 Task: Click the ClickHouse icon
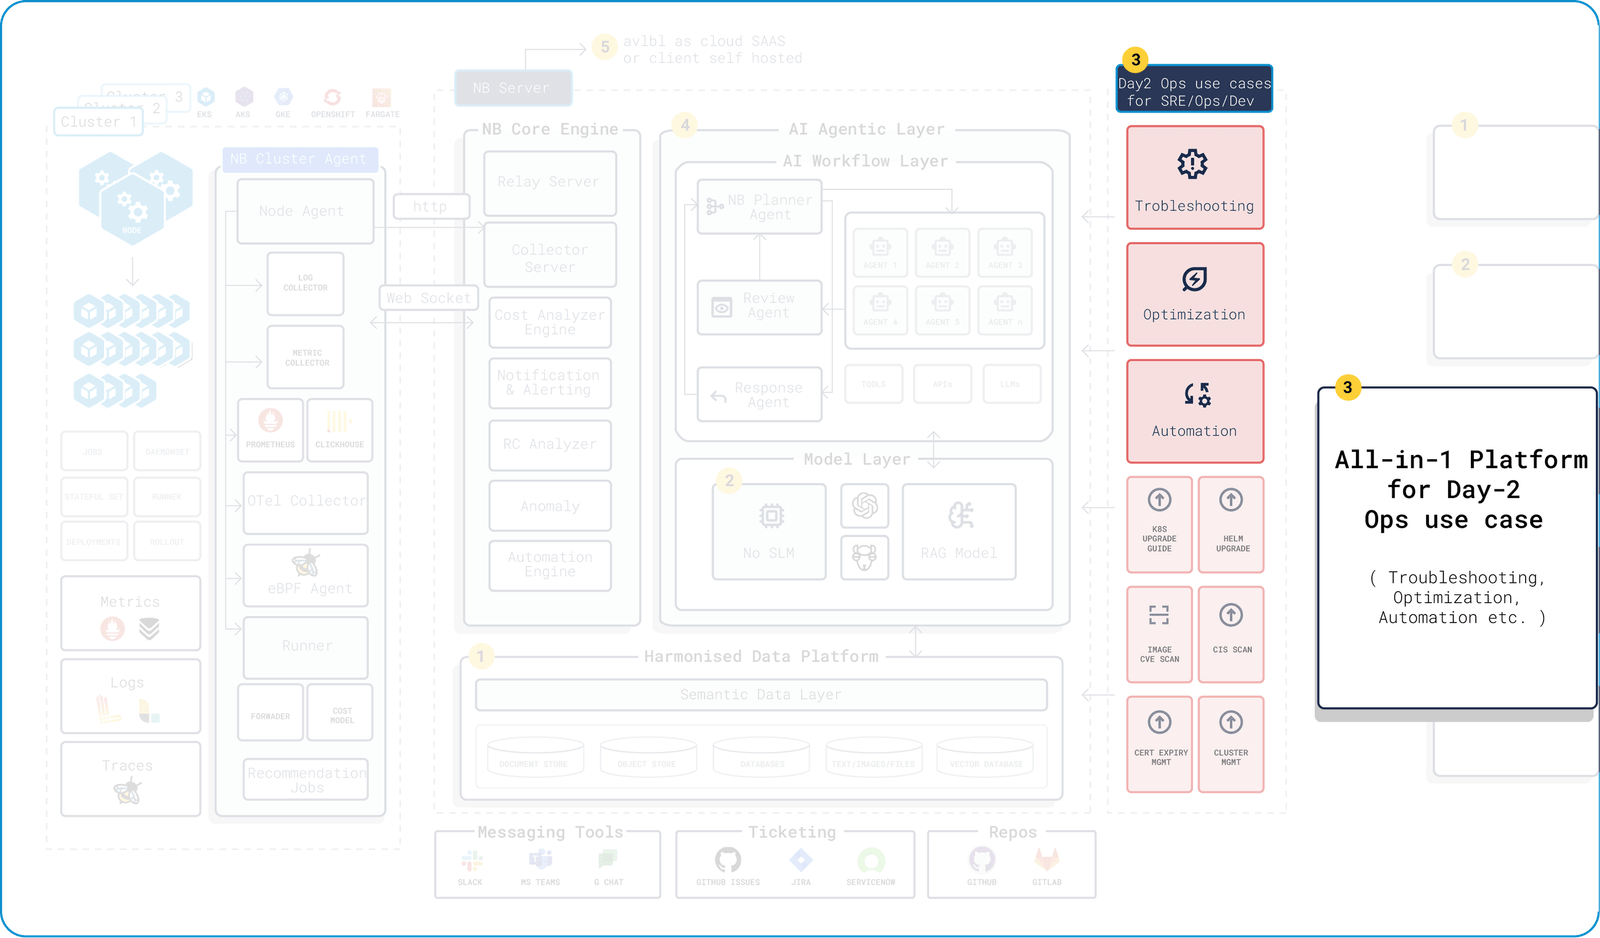pos(339,421)
